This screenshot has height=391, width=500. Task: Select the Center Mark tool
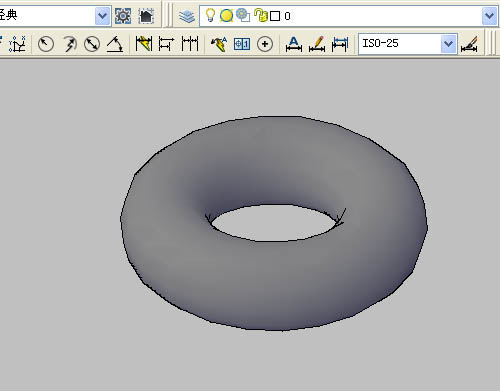point(265,44)
